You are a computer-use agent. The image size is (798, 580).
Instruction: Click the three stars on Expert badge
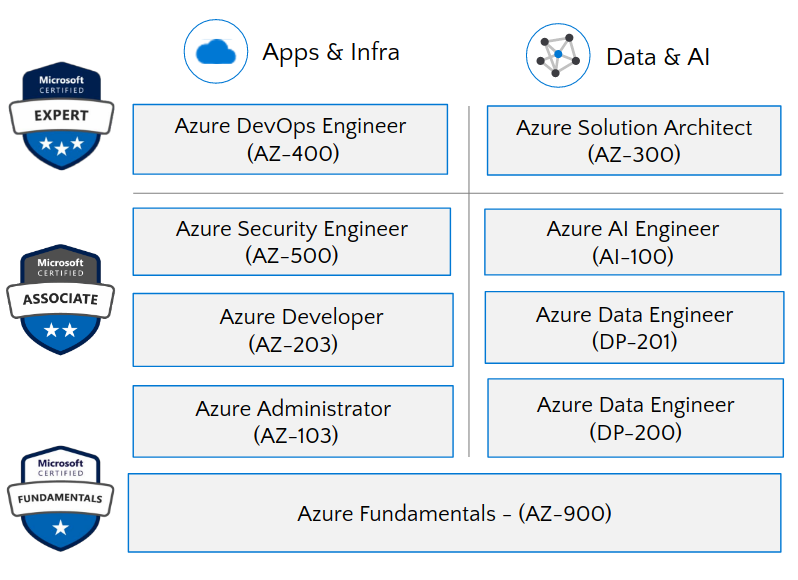pyautogui.click(x=62, y=146)
